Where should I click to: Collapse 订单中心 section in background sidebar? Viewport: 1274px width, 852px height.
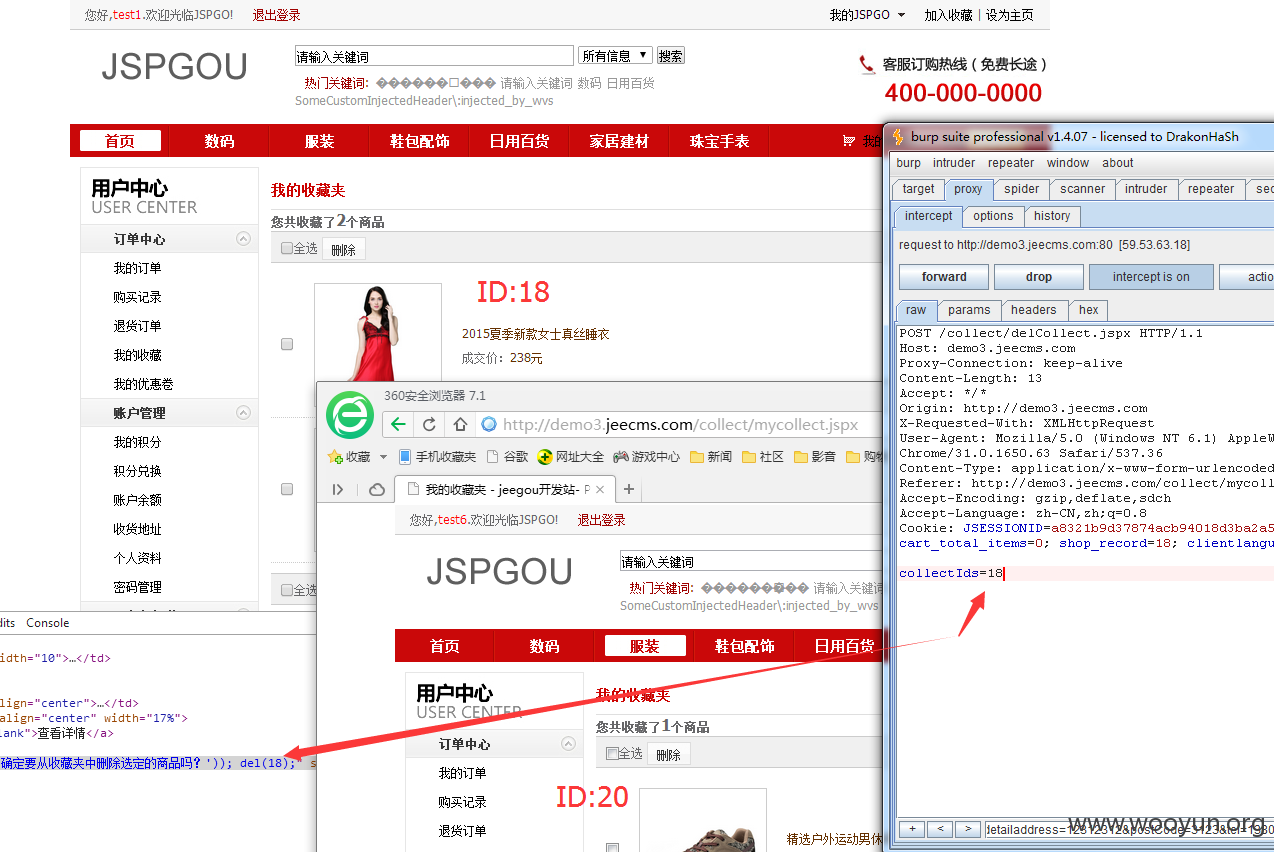243,239
